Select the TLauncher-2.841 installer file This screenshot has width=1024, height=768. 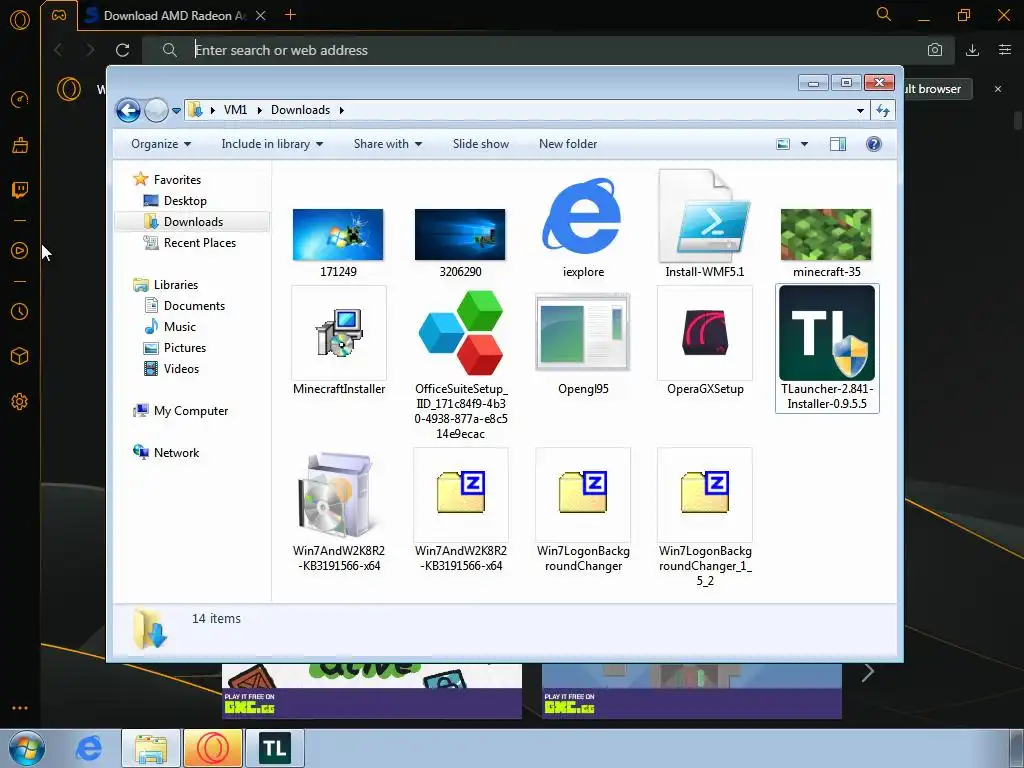(x=827, y=348)
